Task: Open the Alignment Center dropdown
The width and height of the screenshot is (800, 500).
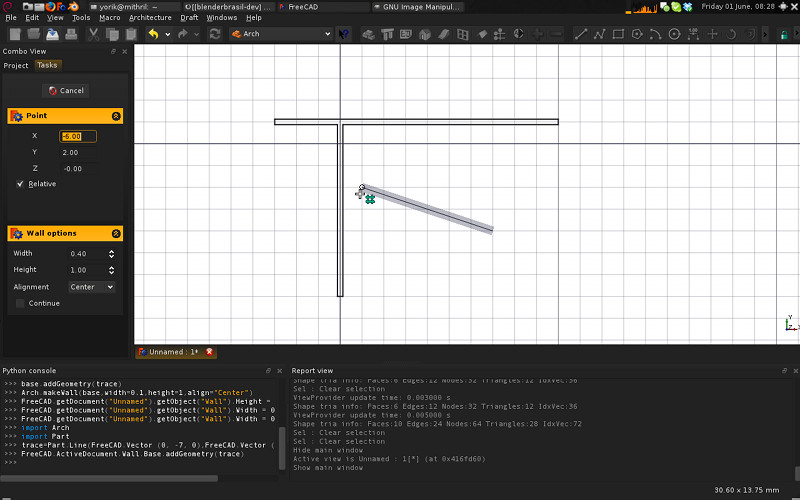Action: tap(91, 287)
